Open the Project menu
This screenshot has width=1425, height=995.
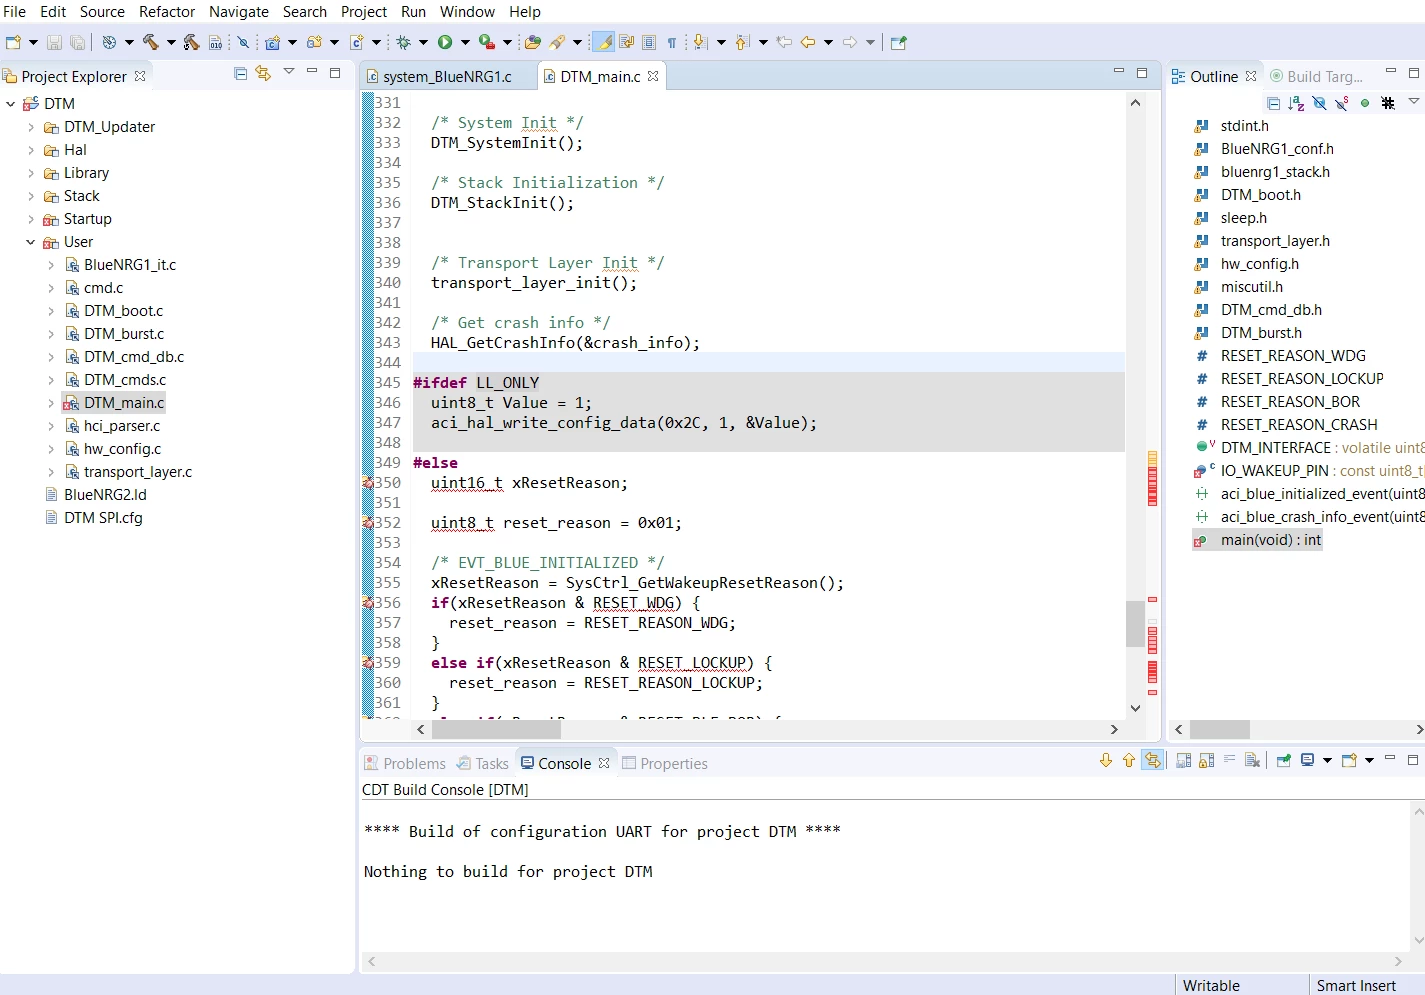[x=364, y=12]
